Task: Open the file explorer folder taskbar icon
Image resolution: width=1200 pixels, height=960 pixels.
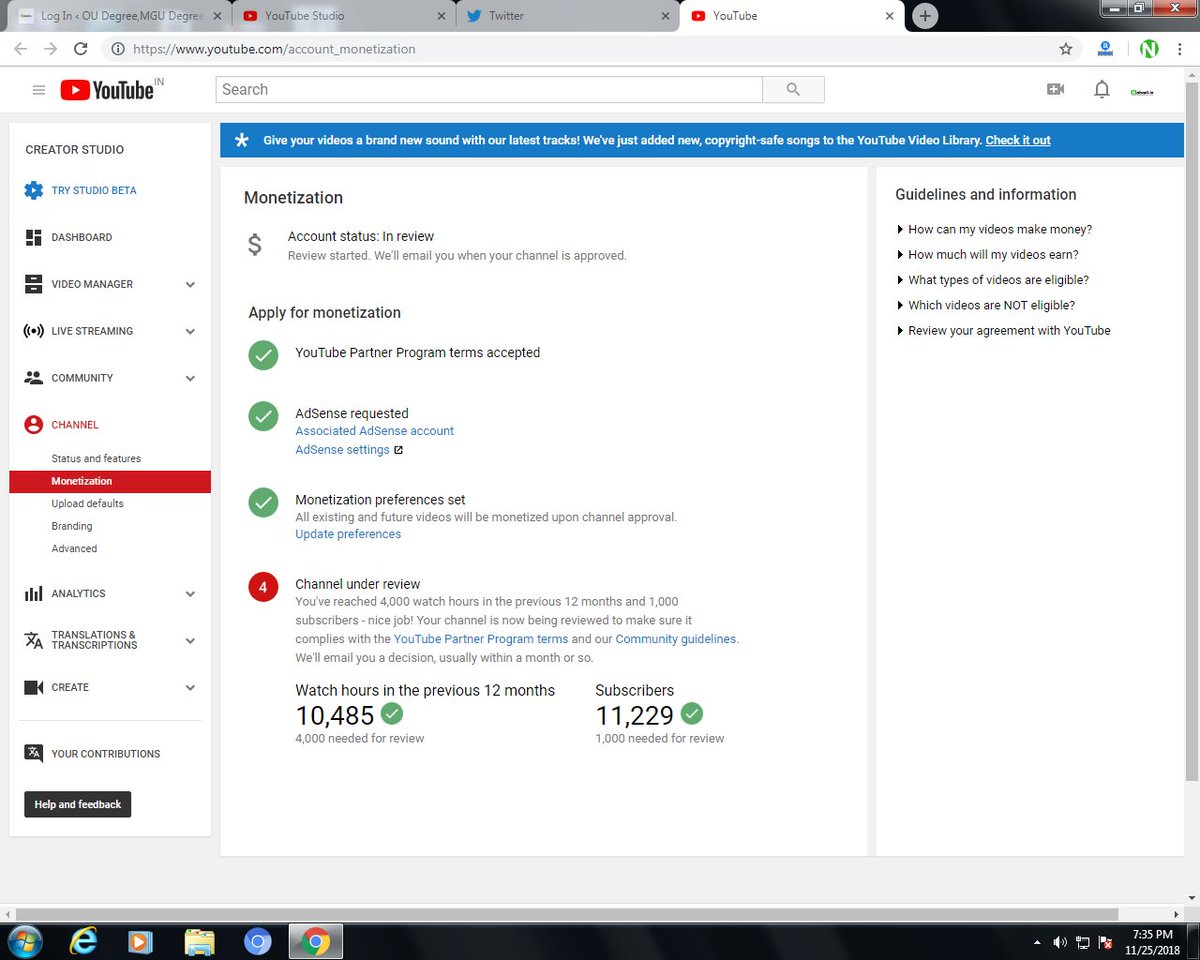Action: [x=200, y=942]
